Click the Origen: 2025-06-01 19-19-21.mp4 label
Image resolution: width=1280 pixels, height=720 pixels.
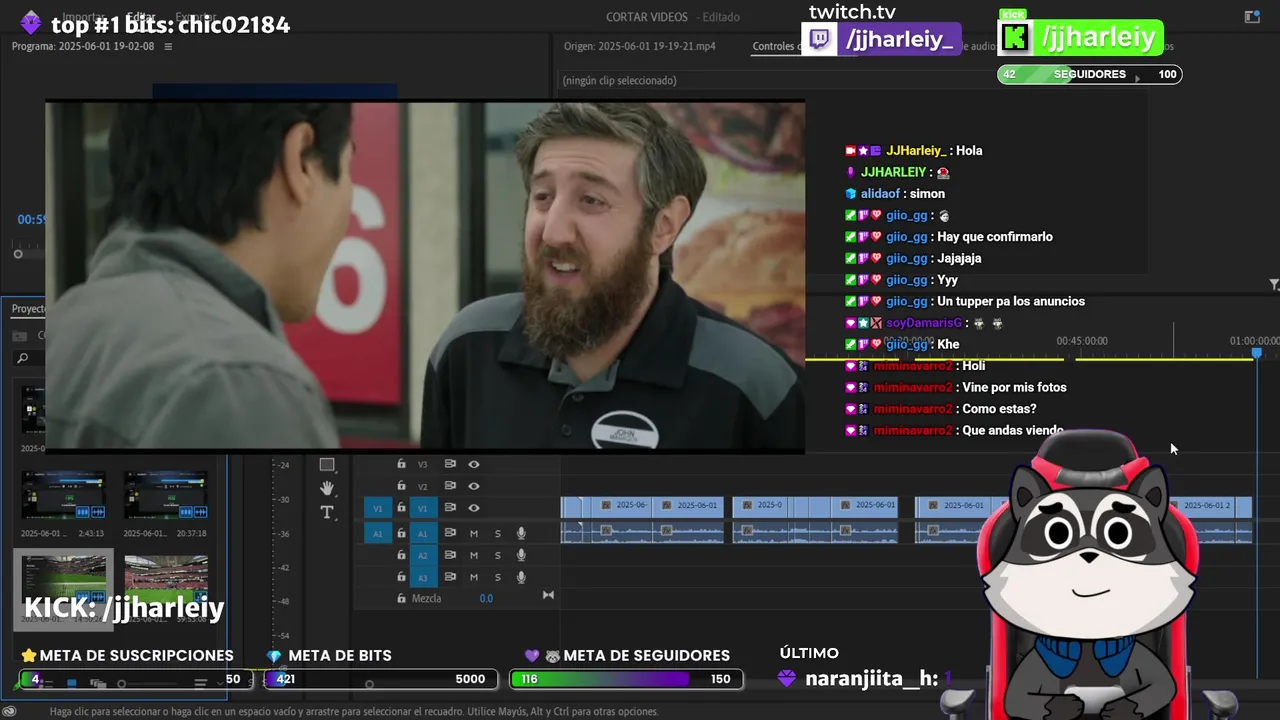coord(640,46)
